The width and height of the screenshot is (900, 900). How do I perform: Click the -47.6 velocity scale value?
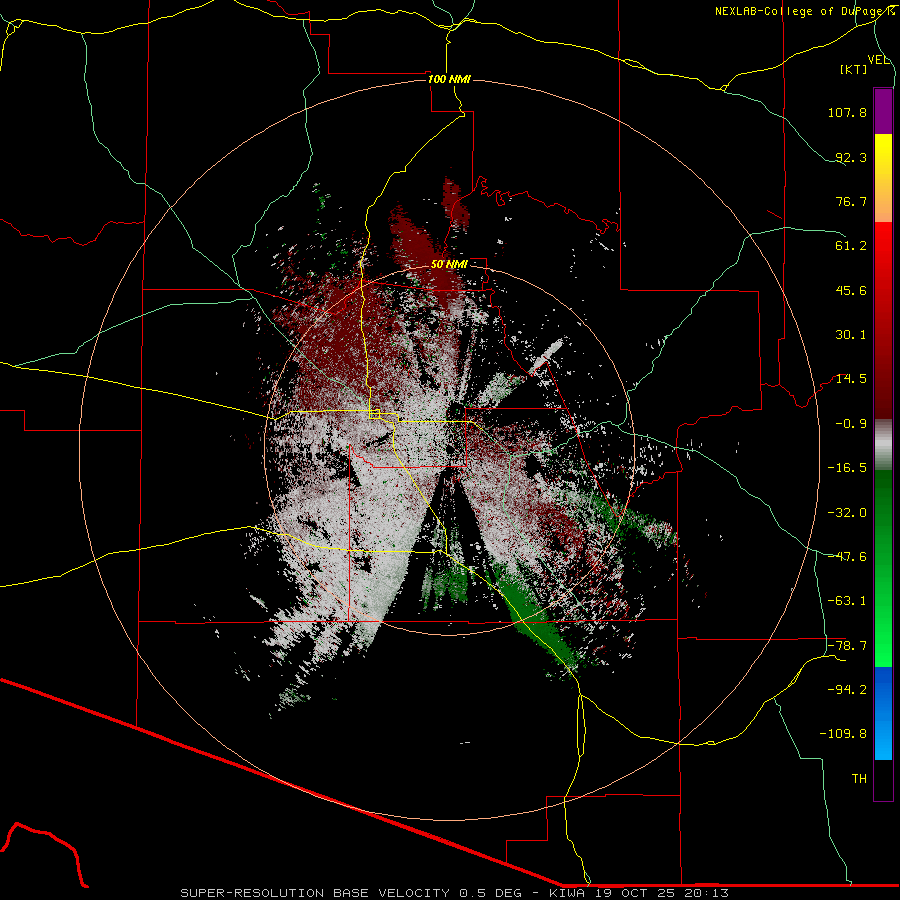pyautogui.click(x=847, y=557)
